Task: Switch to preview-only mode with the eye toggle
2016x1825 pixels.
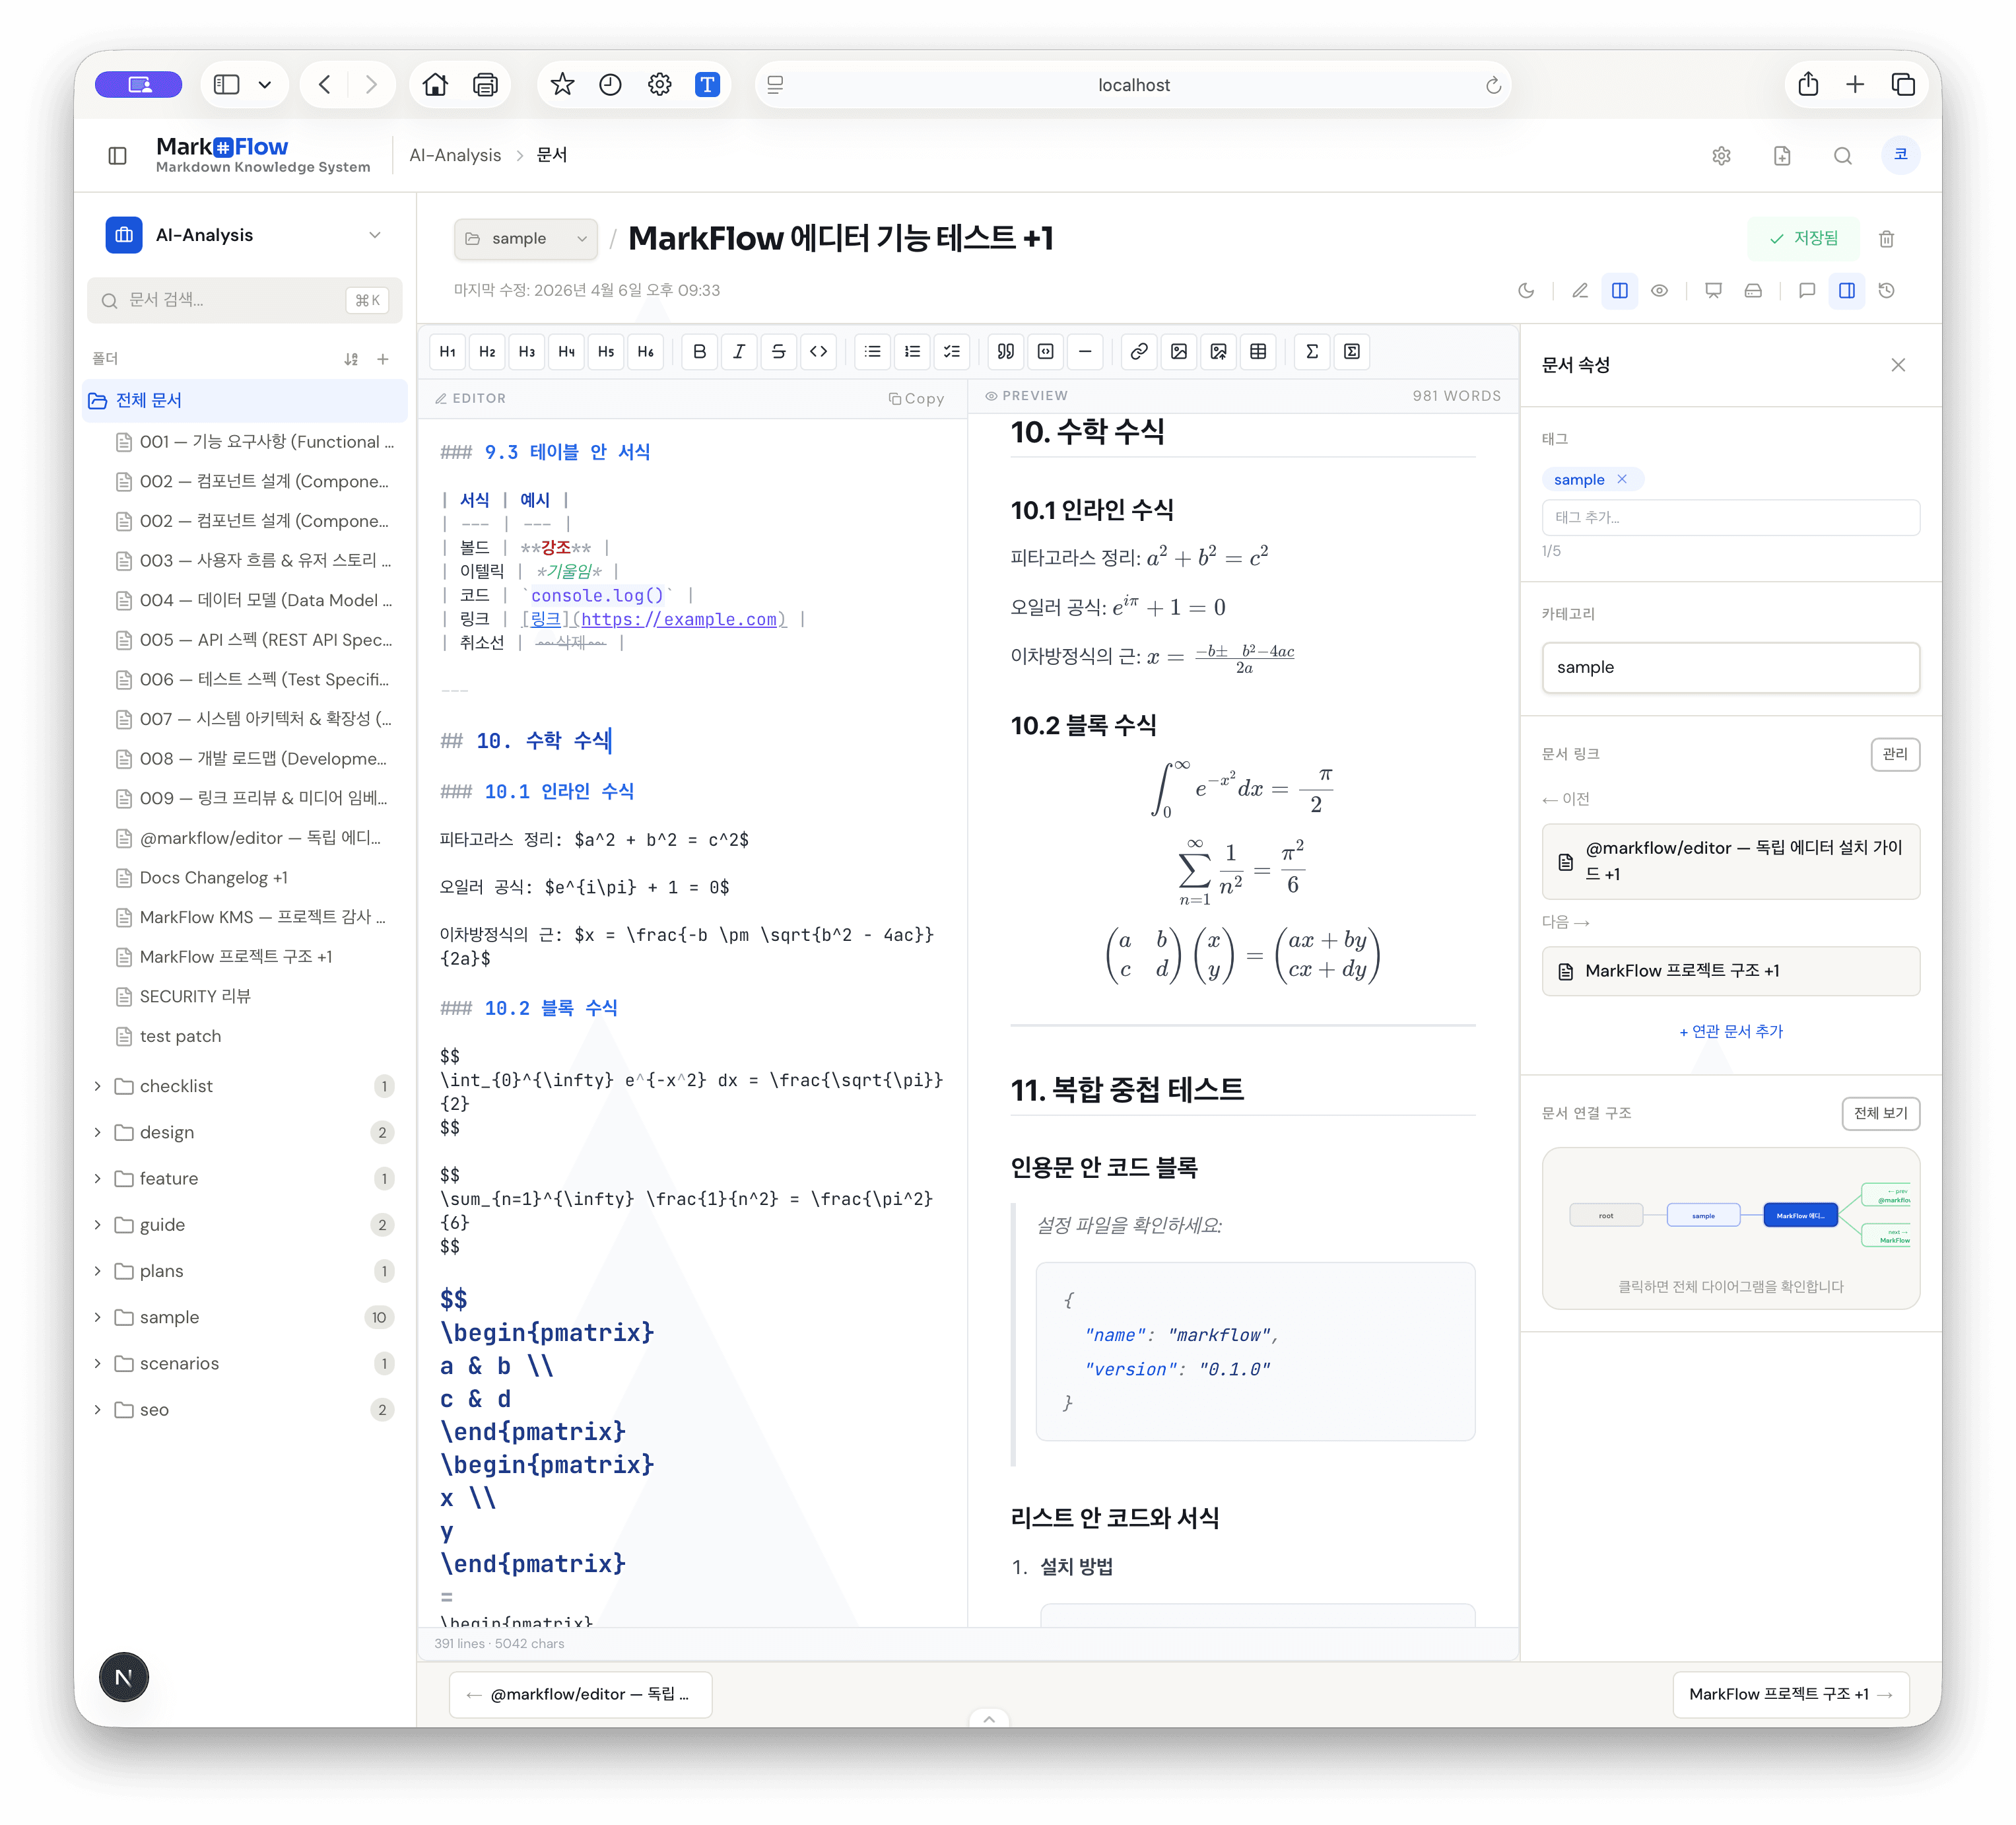Action: pos(1659,291)
